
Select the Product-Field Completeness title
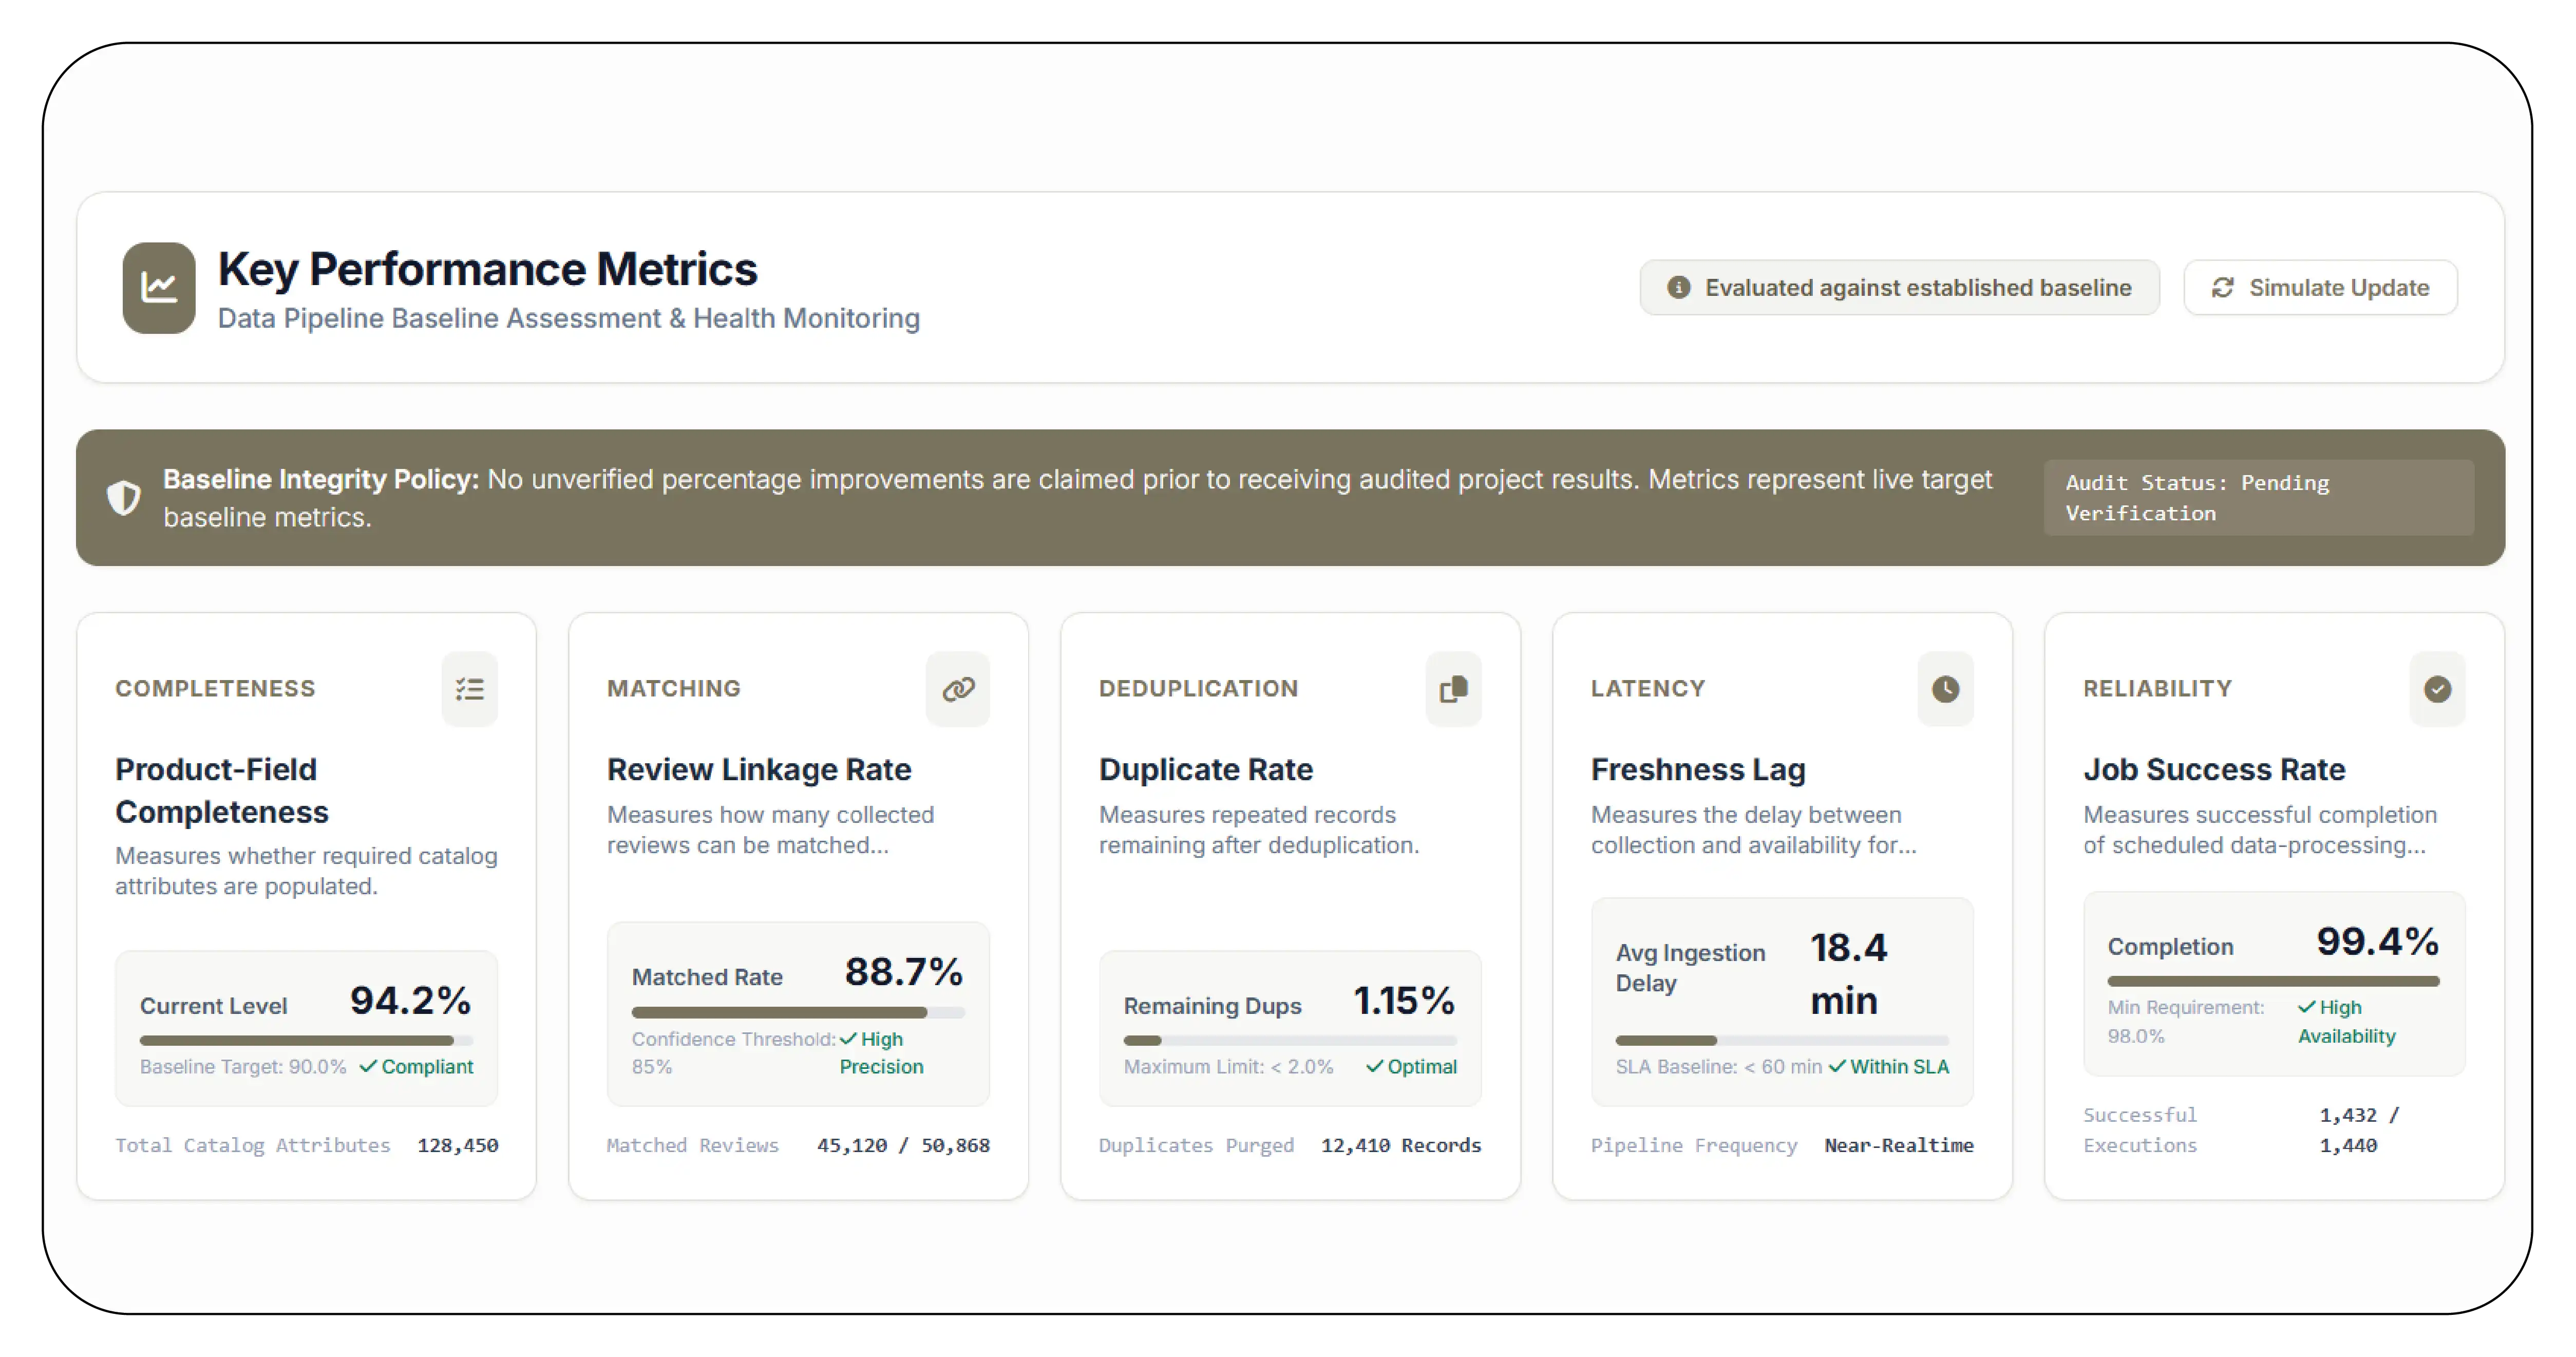[222, 791]
